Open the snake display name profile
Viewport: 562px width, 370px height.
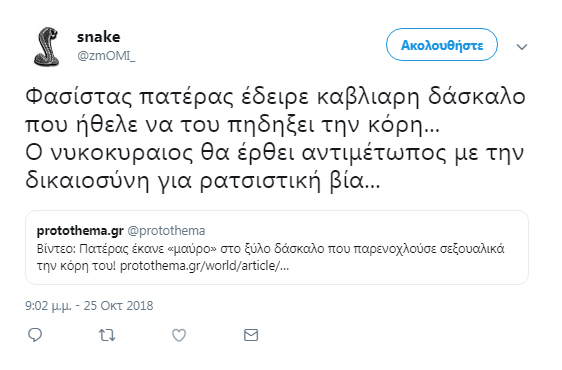tap(99, 37)
